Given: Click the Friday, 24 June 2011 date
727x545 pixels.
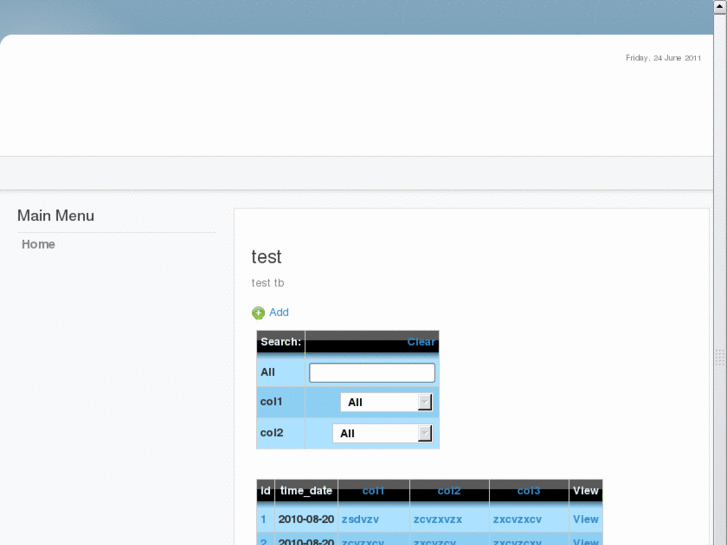Looking at the screenshot, I should click(x=663, y=58).
